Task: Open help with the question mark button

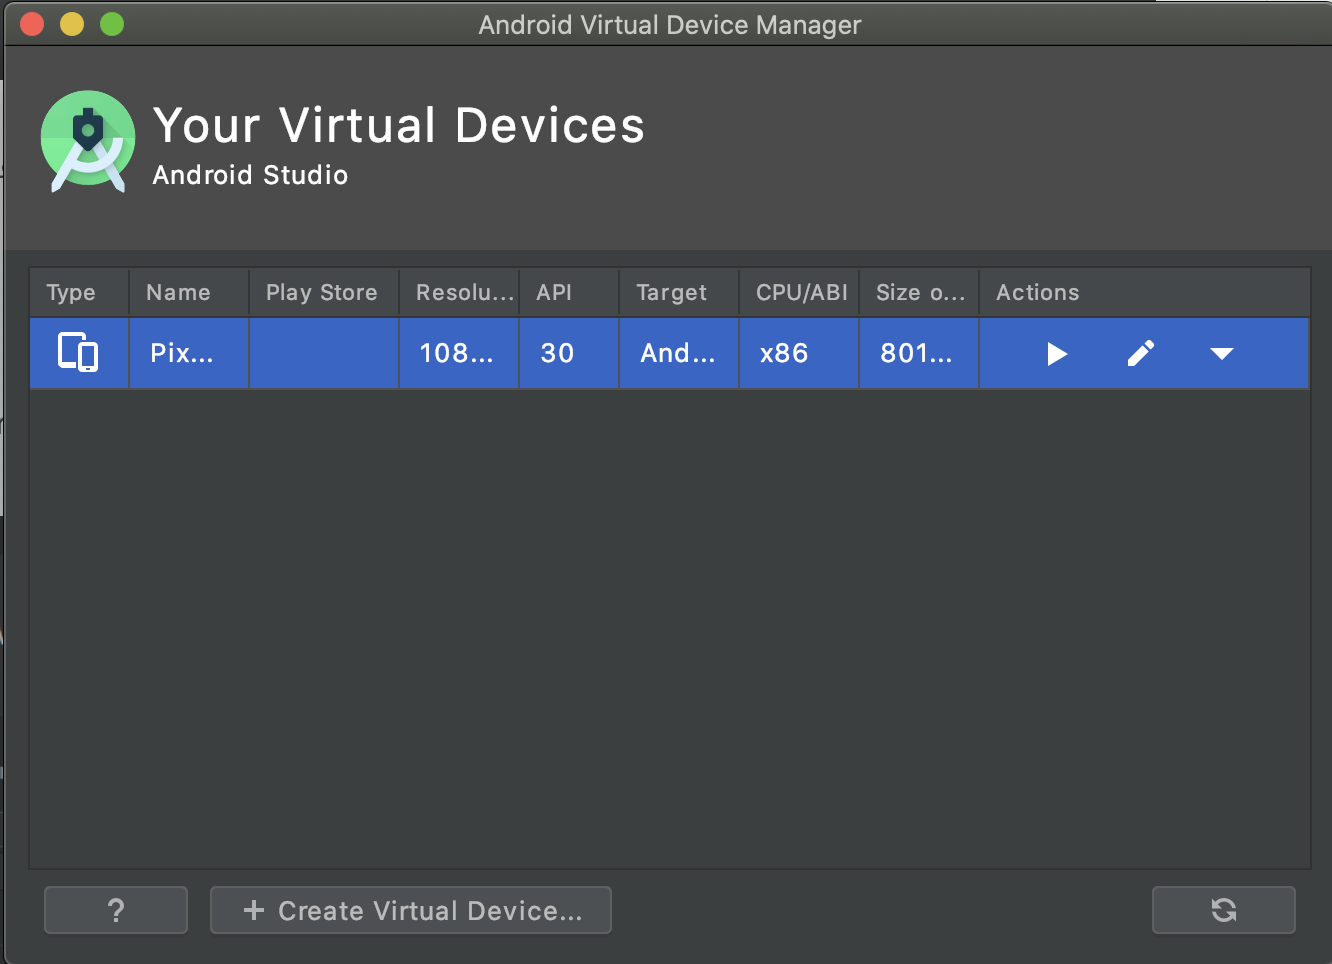Action: (x=116, y=910)
